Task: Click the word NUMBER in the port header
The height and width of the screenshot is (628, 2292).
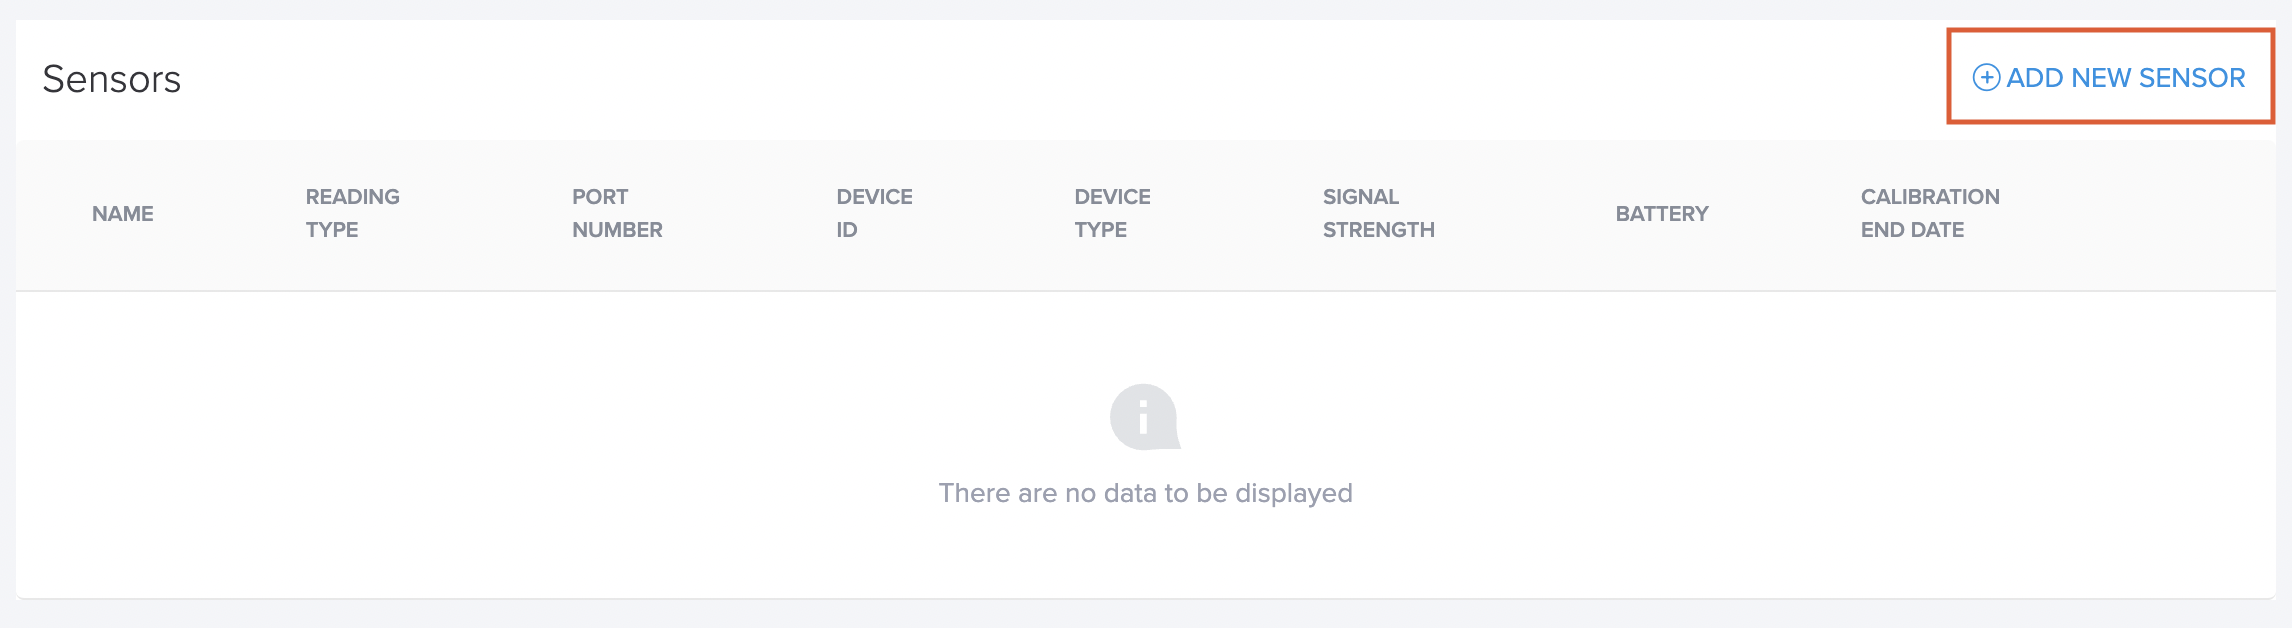Action: point(617,230)
